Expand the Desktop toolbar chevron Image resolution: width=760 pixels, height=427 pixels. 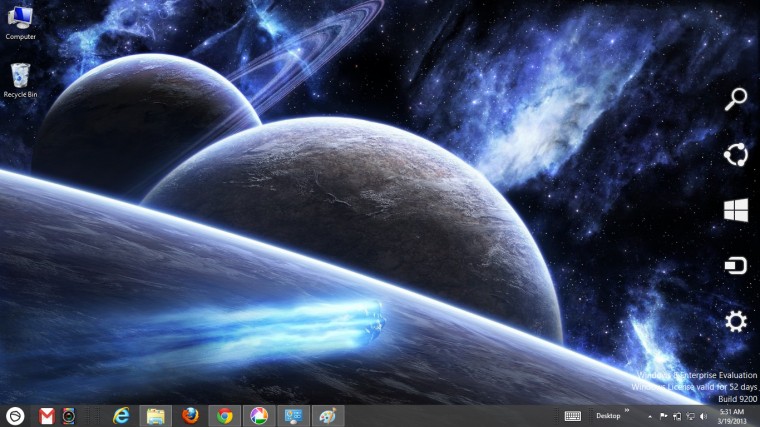point(627,411)
